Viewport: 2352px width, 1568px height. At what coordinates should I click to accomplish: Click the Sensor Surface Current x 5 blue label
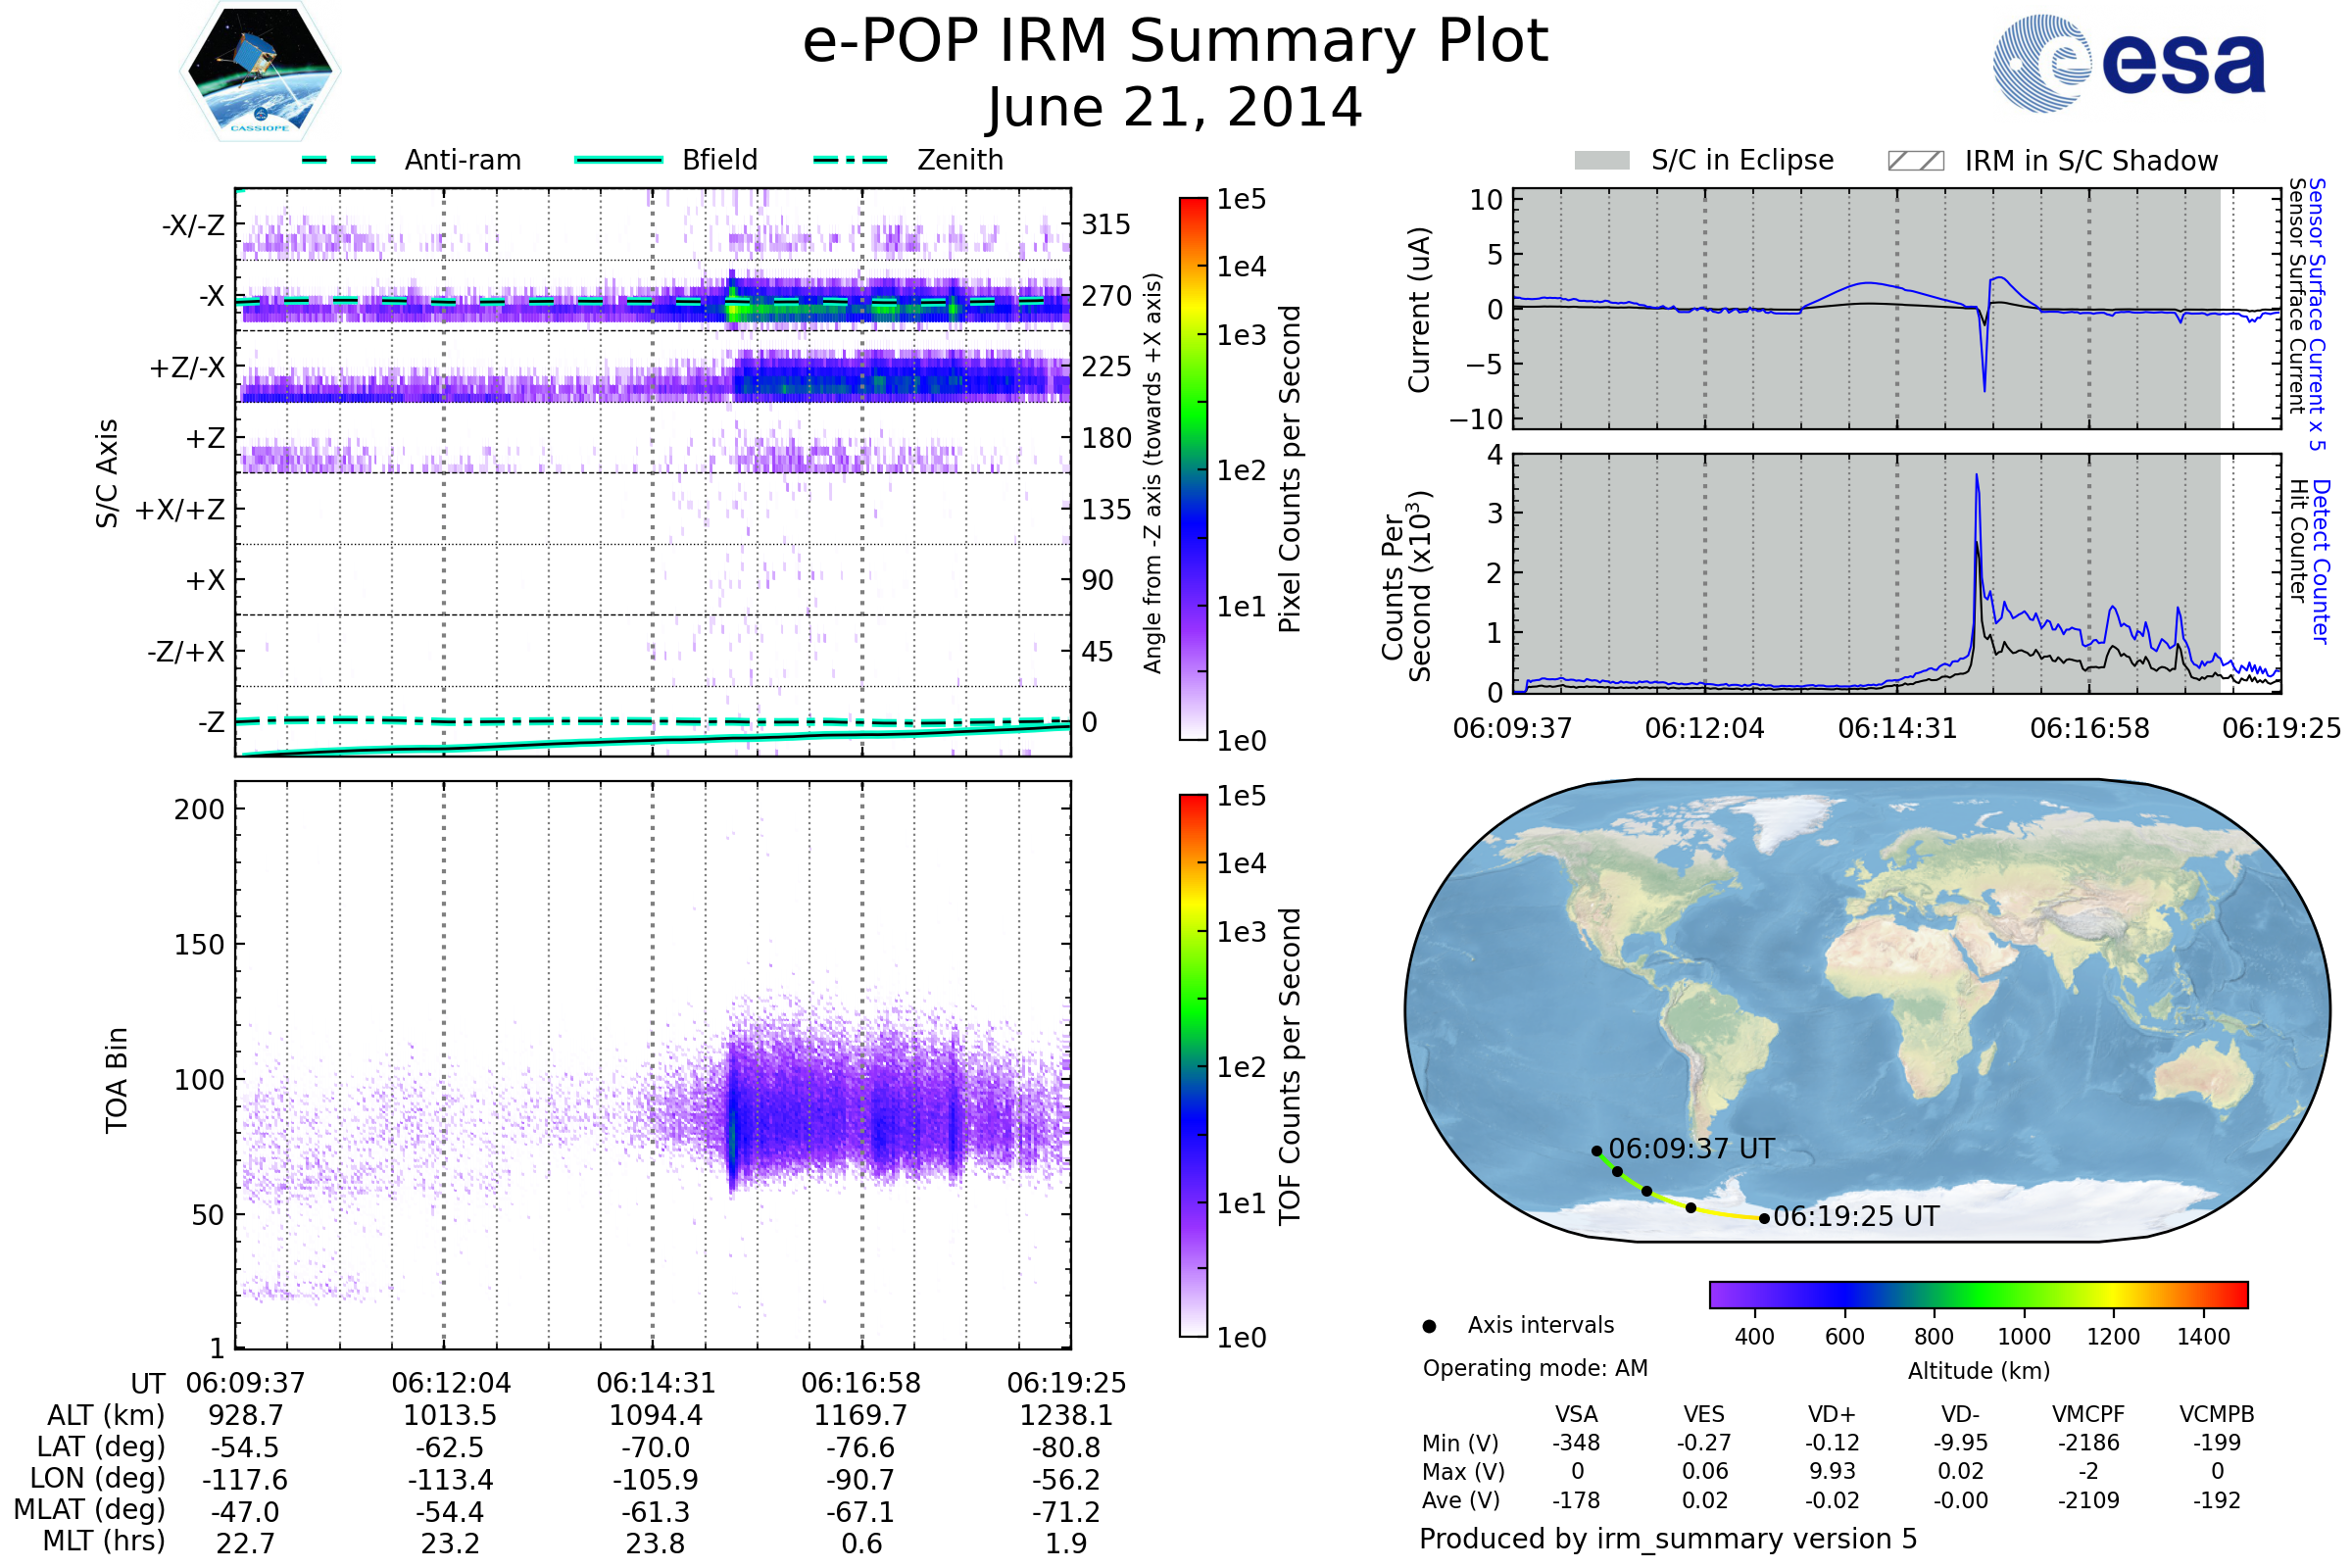[2317, 314]
